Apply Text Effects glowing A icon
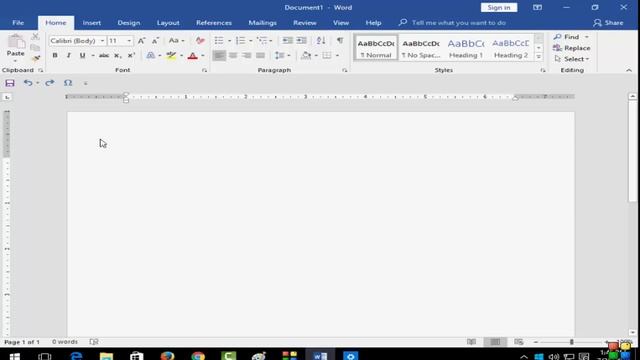Screen dimensions: 640x360 151,56
